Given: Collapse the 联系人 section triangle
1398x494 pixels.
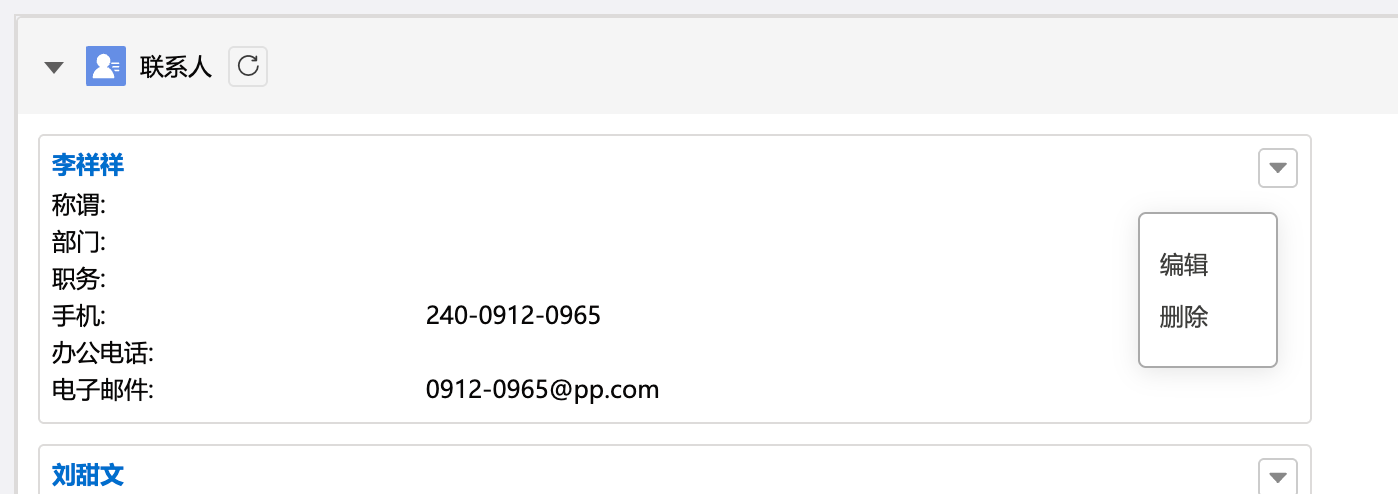Looking at the screenshot, I should (x=55, y=68).
